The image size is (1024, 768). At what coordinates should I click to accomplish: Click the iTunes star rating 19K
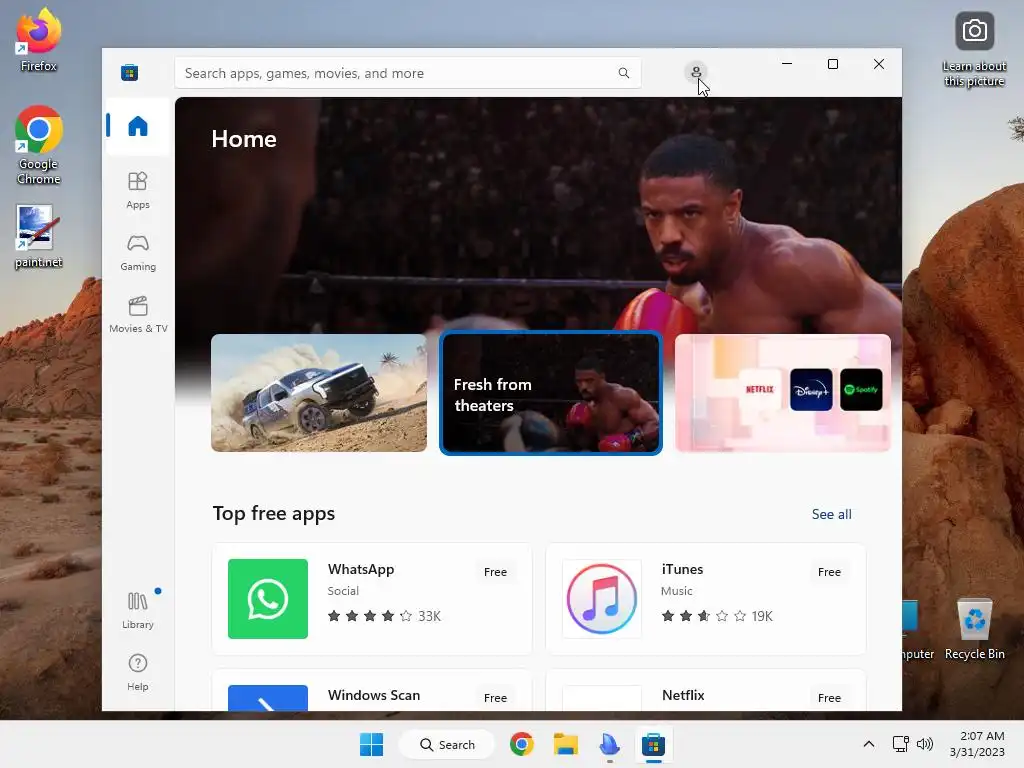coord(717,616)
